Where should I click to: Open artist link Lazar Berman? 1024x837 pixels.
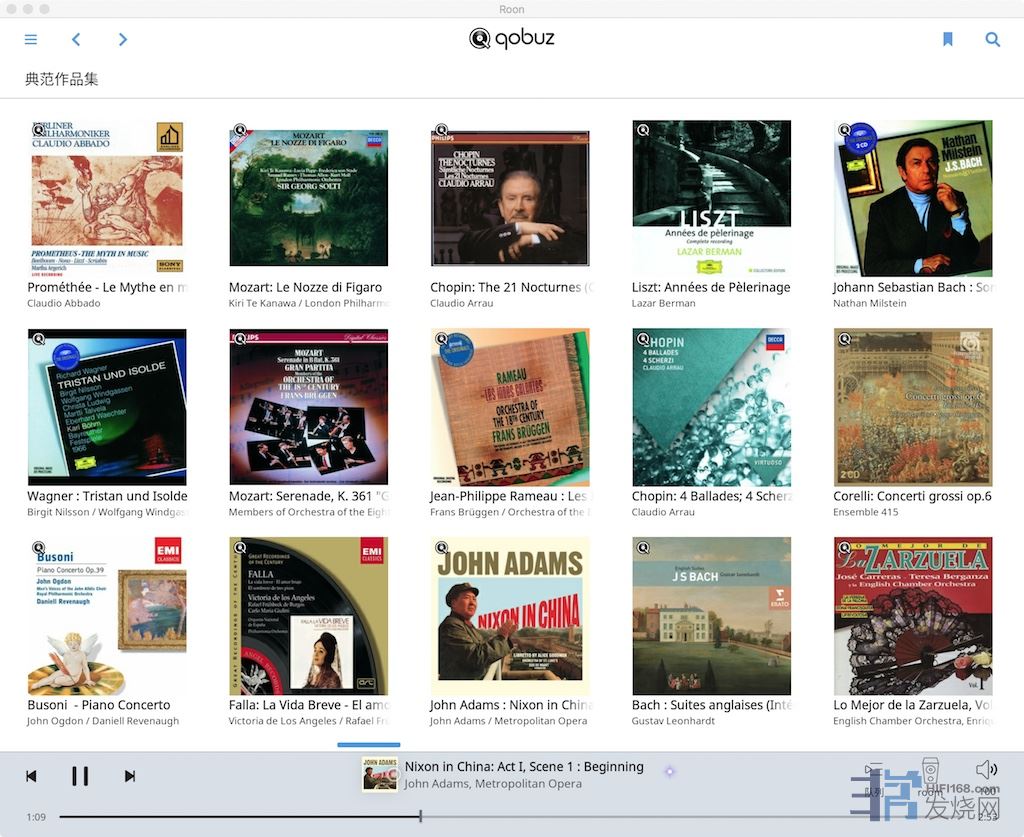tap(663, 303)
